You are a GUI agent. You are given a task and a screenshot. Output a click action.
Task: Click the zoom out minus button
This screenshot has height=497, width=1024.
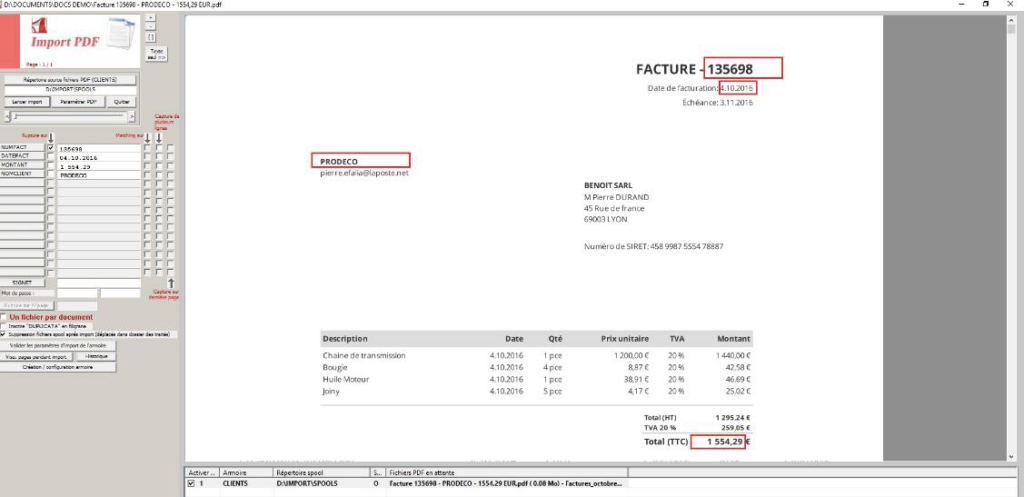coord(150,28)
